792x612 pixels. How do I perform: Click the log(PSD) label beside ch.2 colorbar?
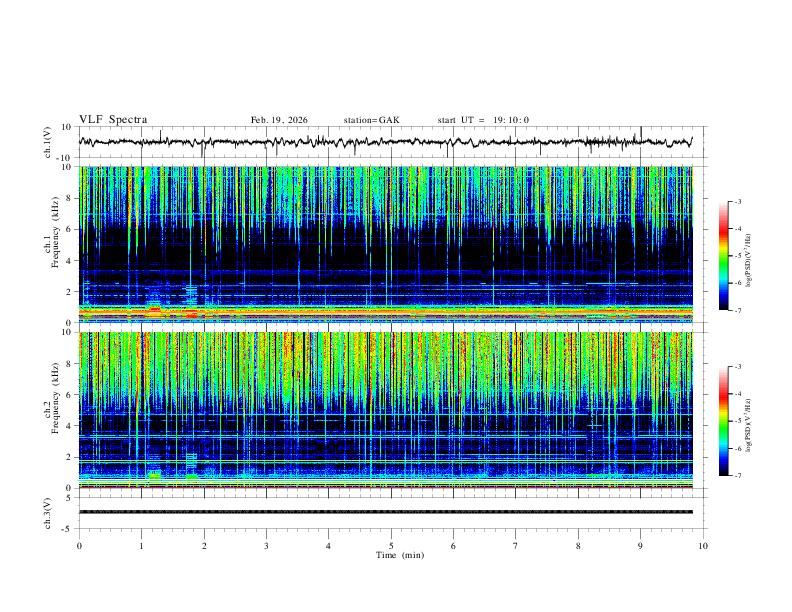coord(749,426)
